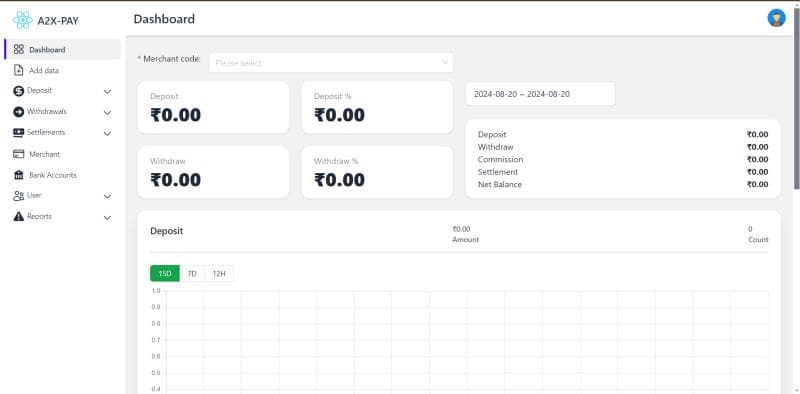This screenshot has width=800, height=394.
Task: Click the Withdraw ₹0.00 summary card
Action: click(x=213, y=172)
